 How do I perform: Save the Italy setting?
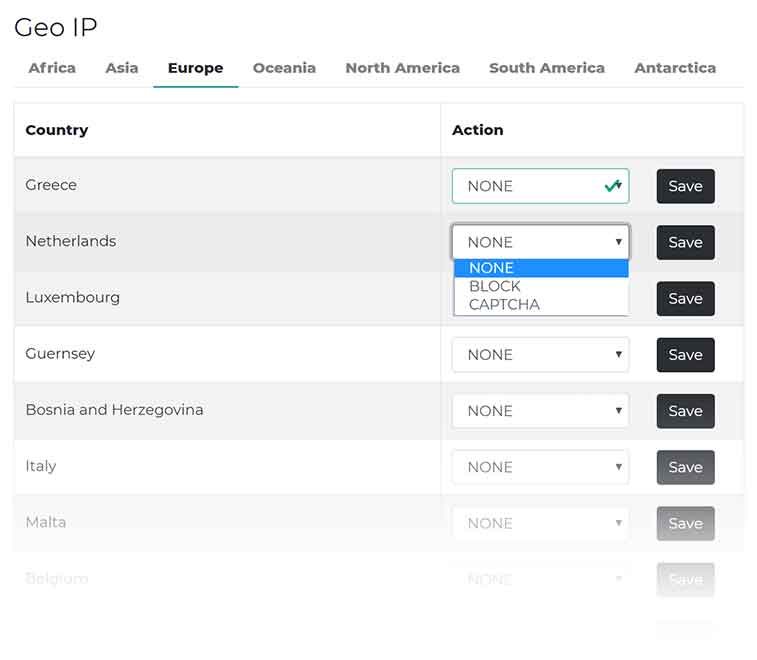coord(686,467)
